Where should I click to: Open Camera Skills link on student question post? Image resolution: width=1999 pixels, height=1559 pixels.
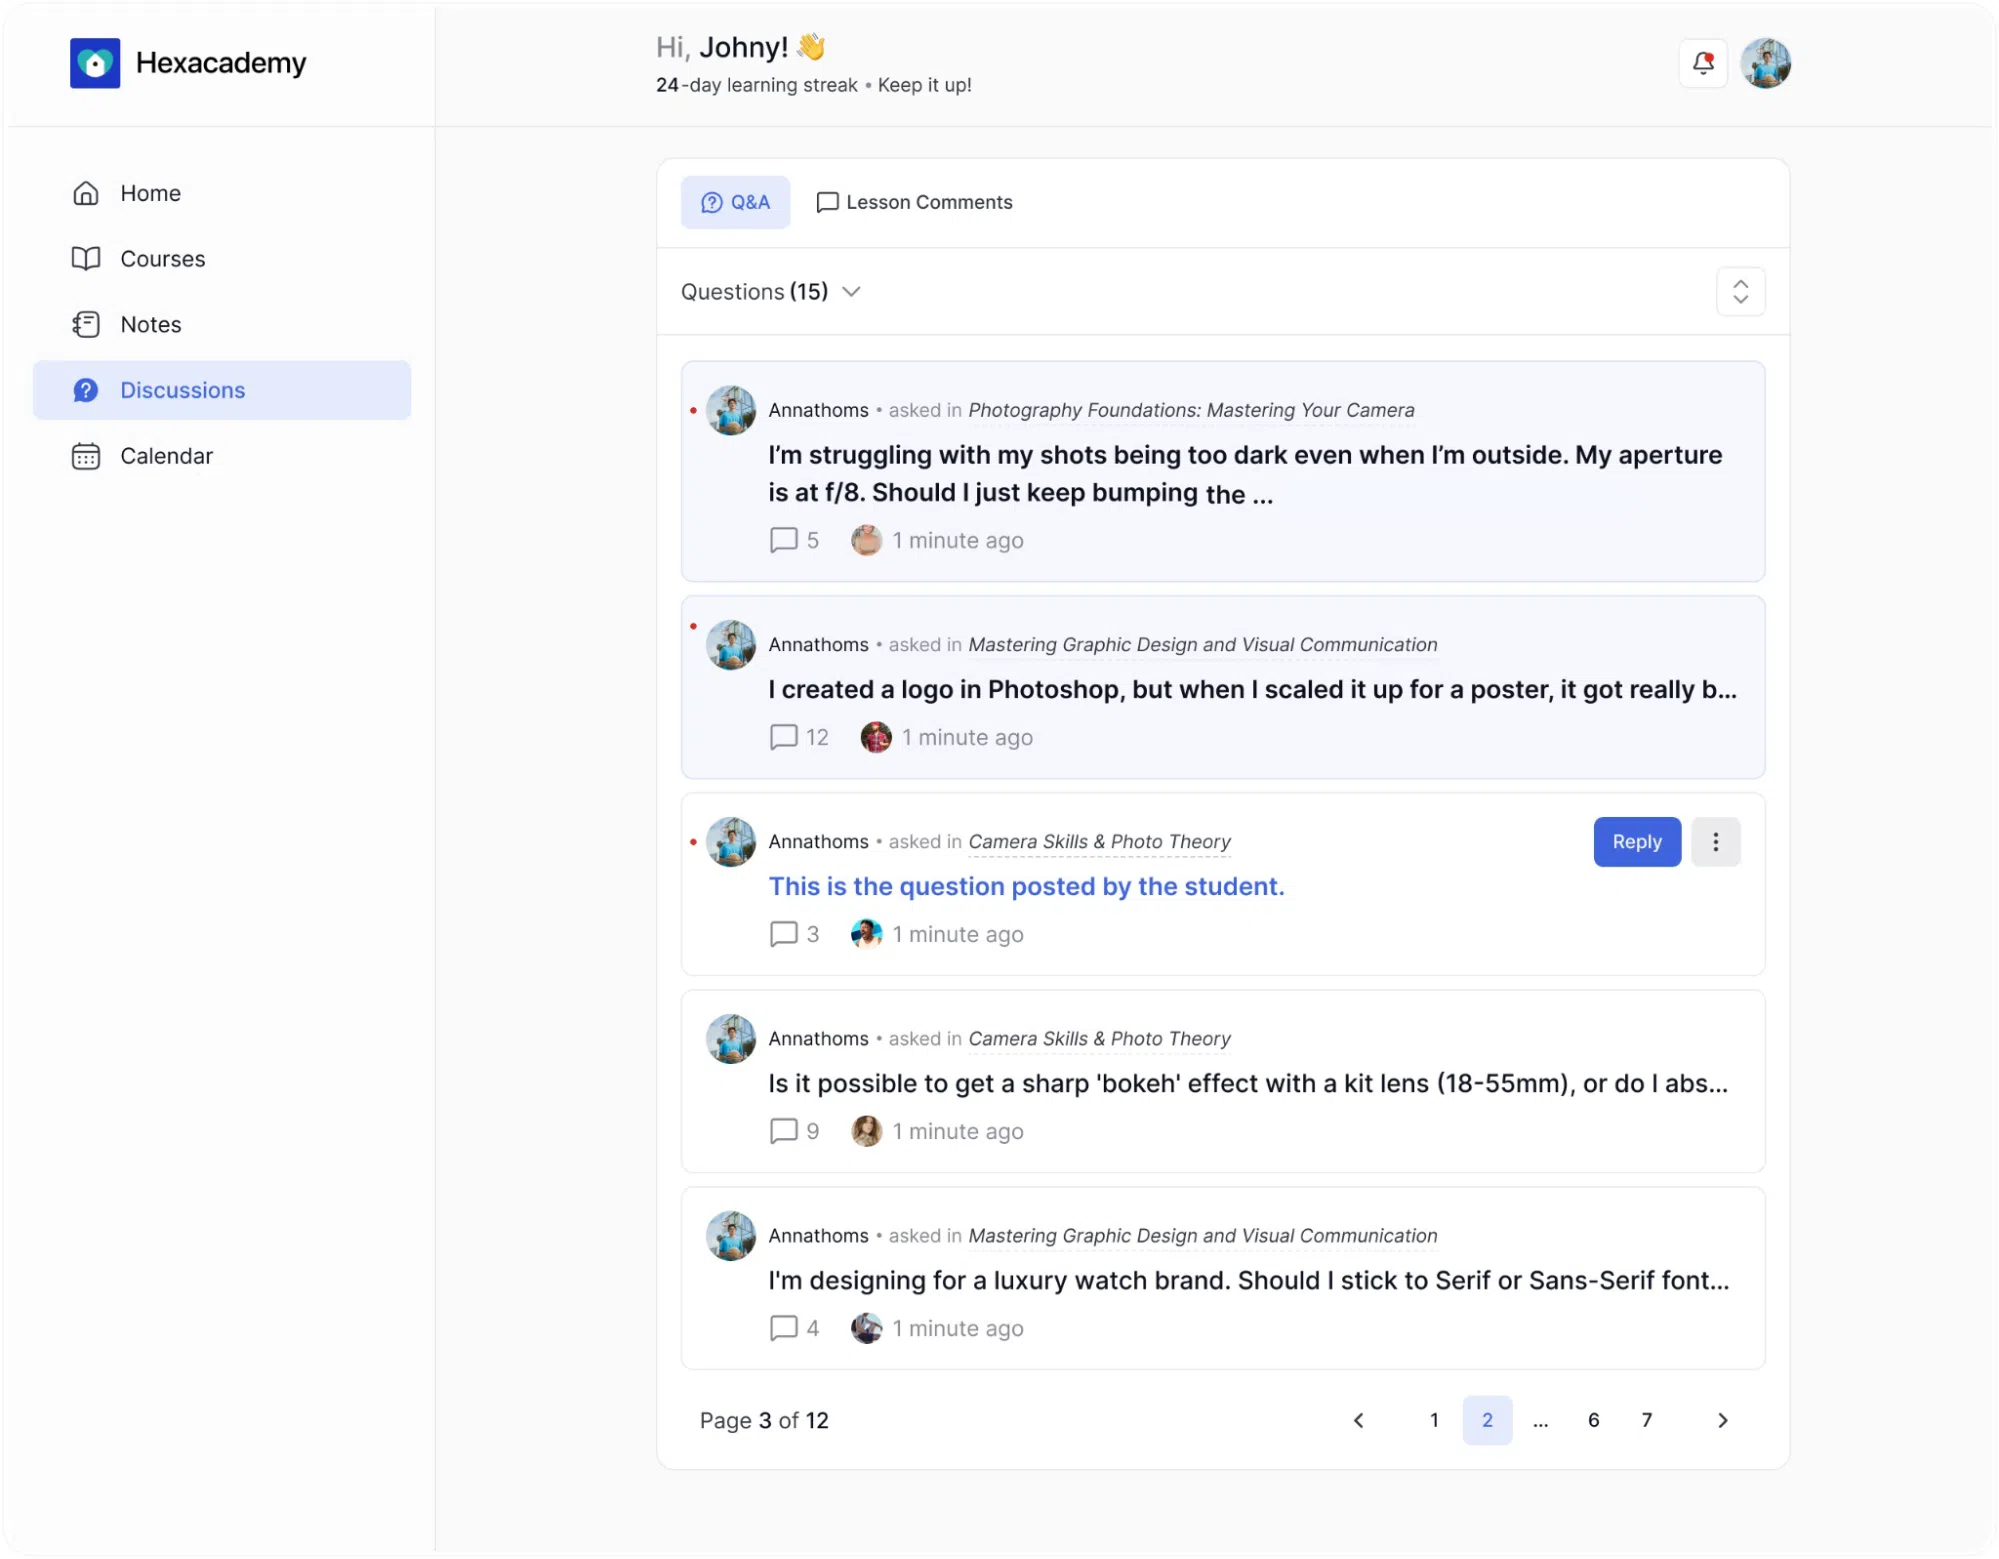[1099, 842]
